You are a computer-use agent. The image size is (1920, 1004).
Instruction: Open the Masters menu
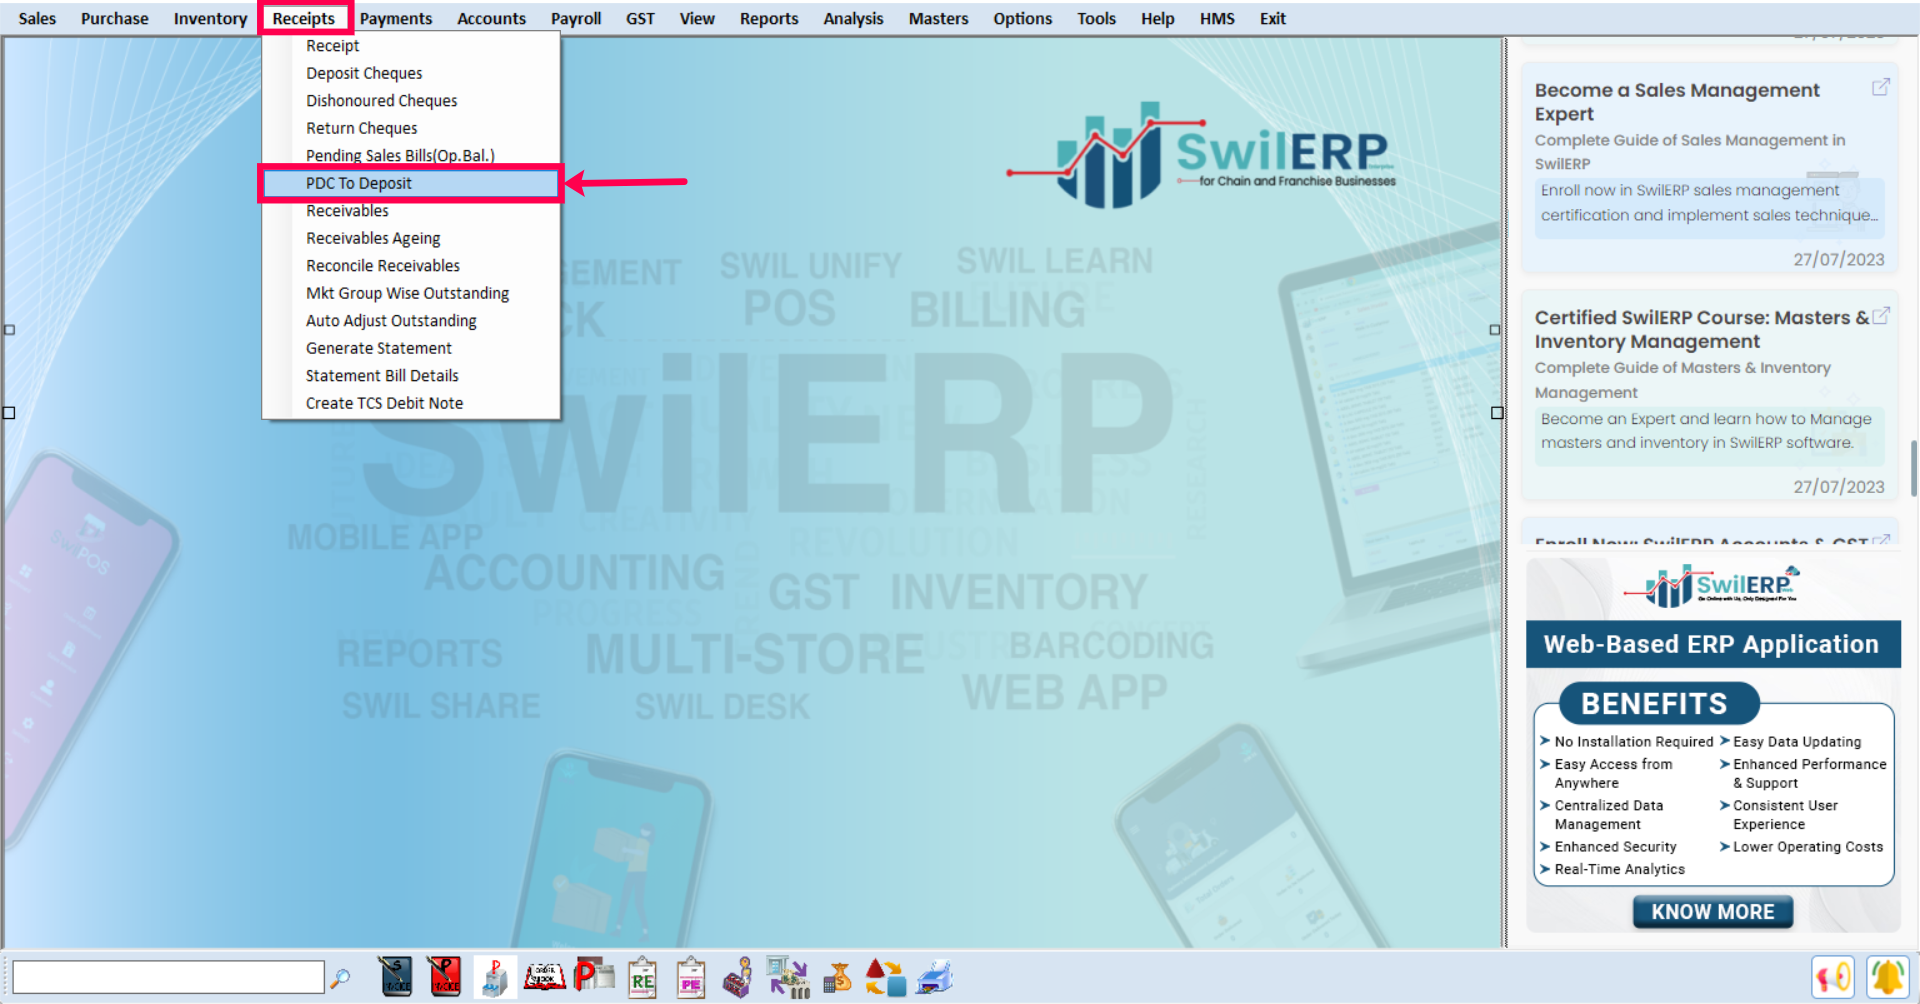[938, 18]
